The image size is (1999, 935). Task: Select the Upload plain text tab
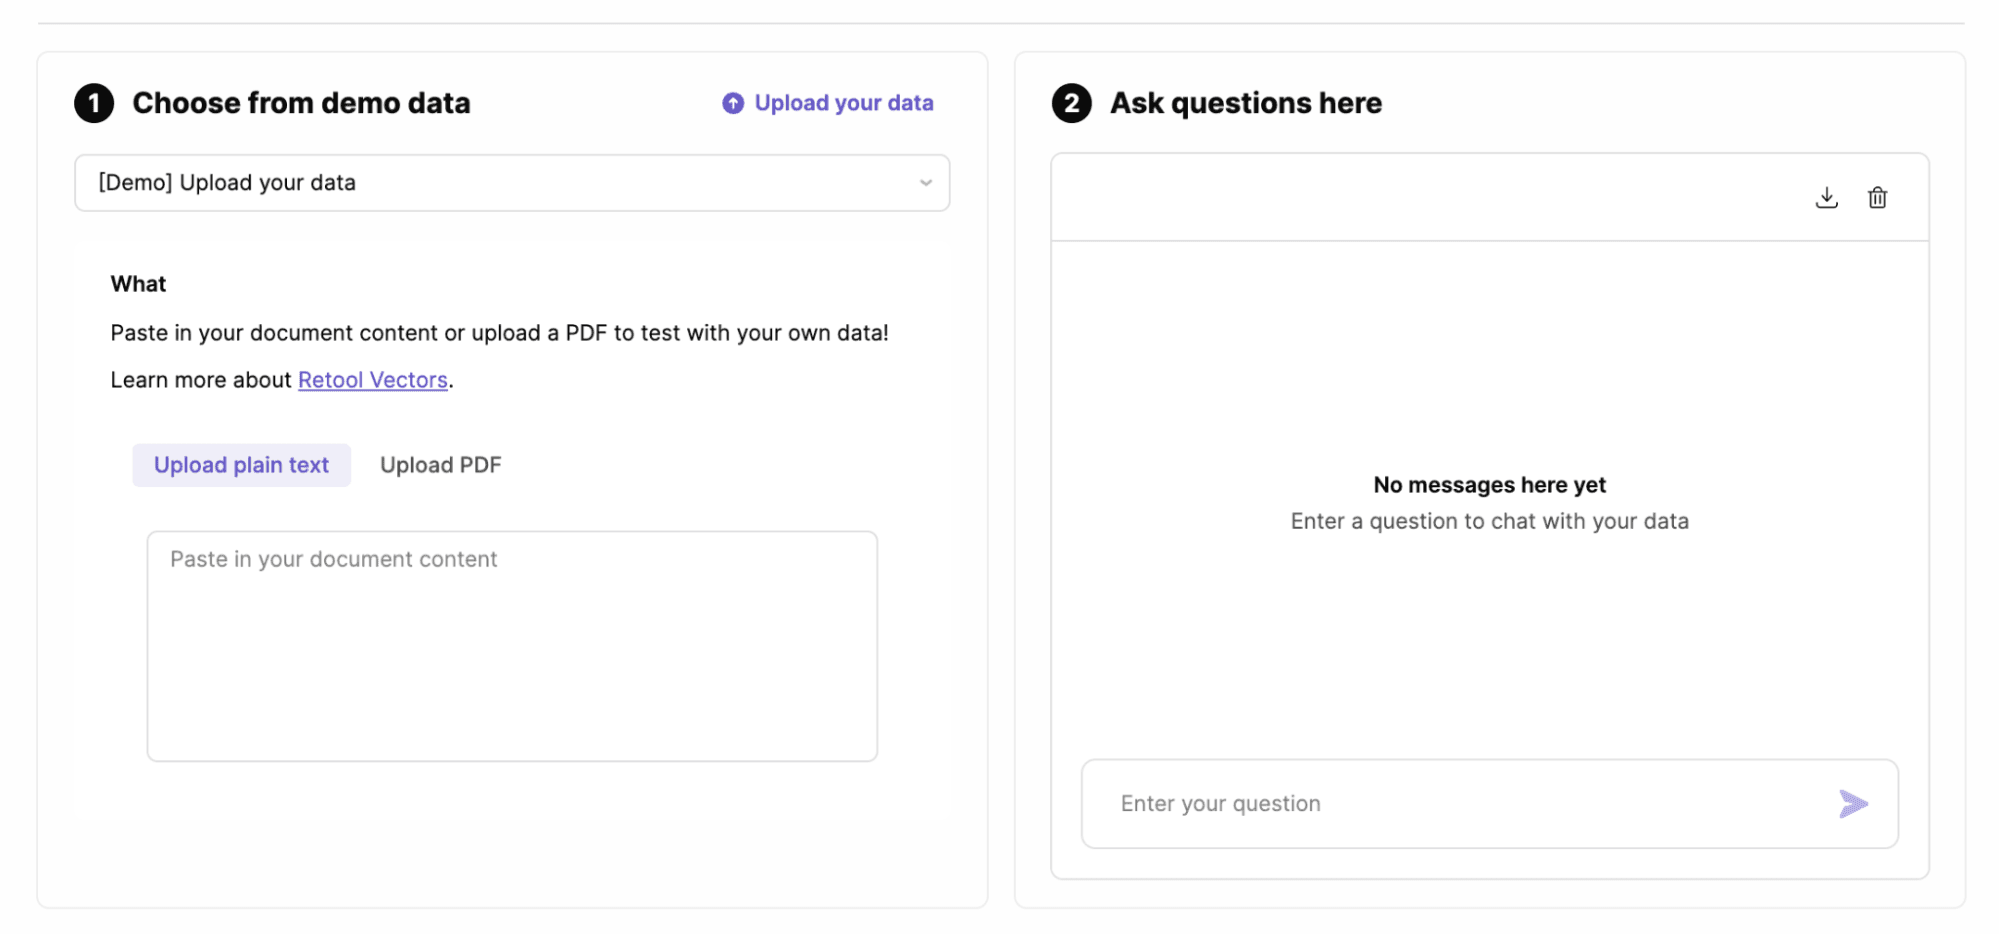(241, 465)
